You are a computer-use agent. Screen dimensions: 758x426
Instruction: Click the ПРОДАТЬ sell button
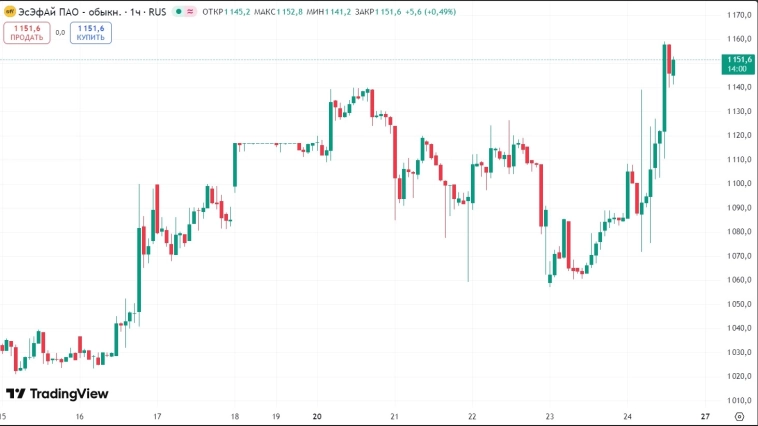tap(27, 33)
